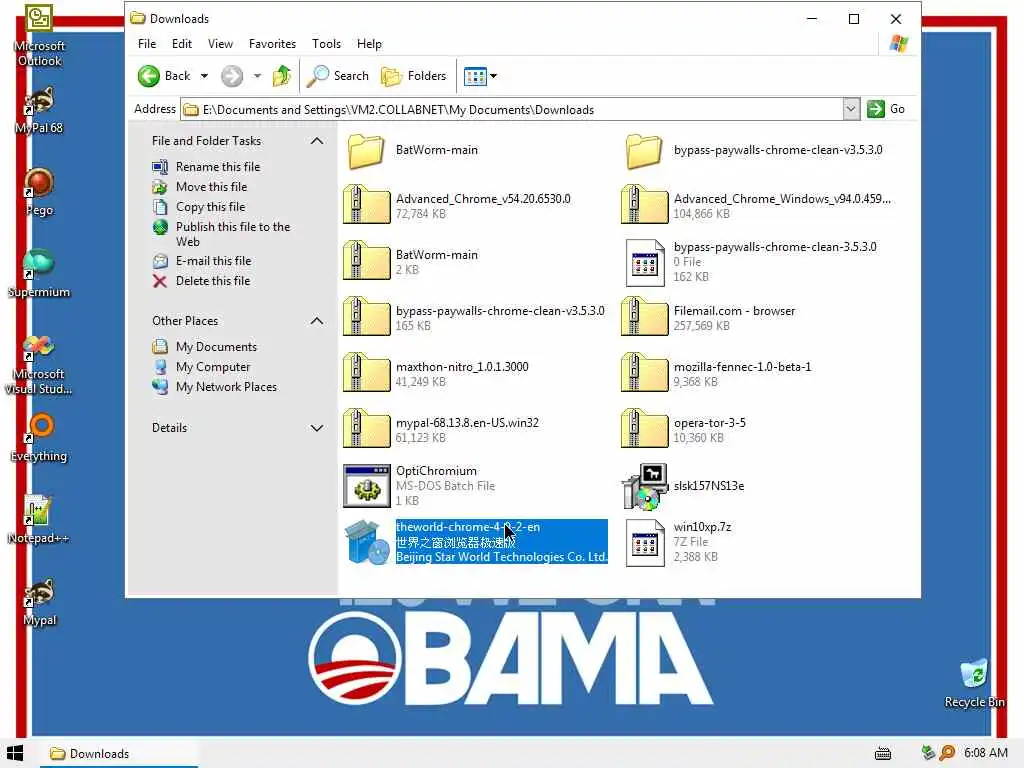
Task: Select Advanced_Chrome_Windows_v94 zip archive
Action: (x=756, y=205)
